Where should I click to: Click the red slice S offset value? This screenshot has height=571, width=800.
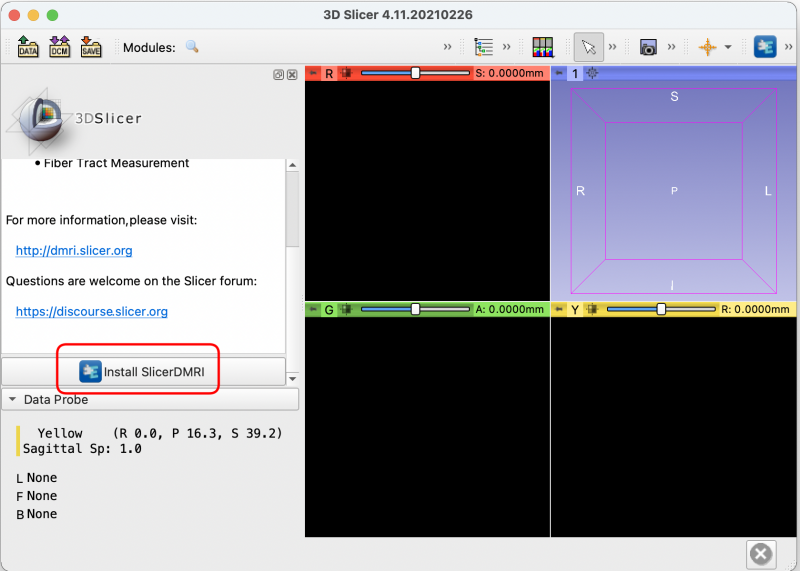point(509,73)
